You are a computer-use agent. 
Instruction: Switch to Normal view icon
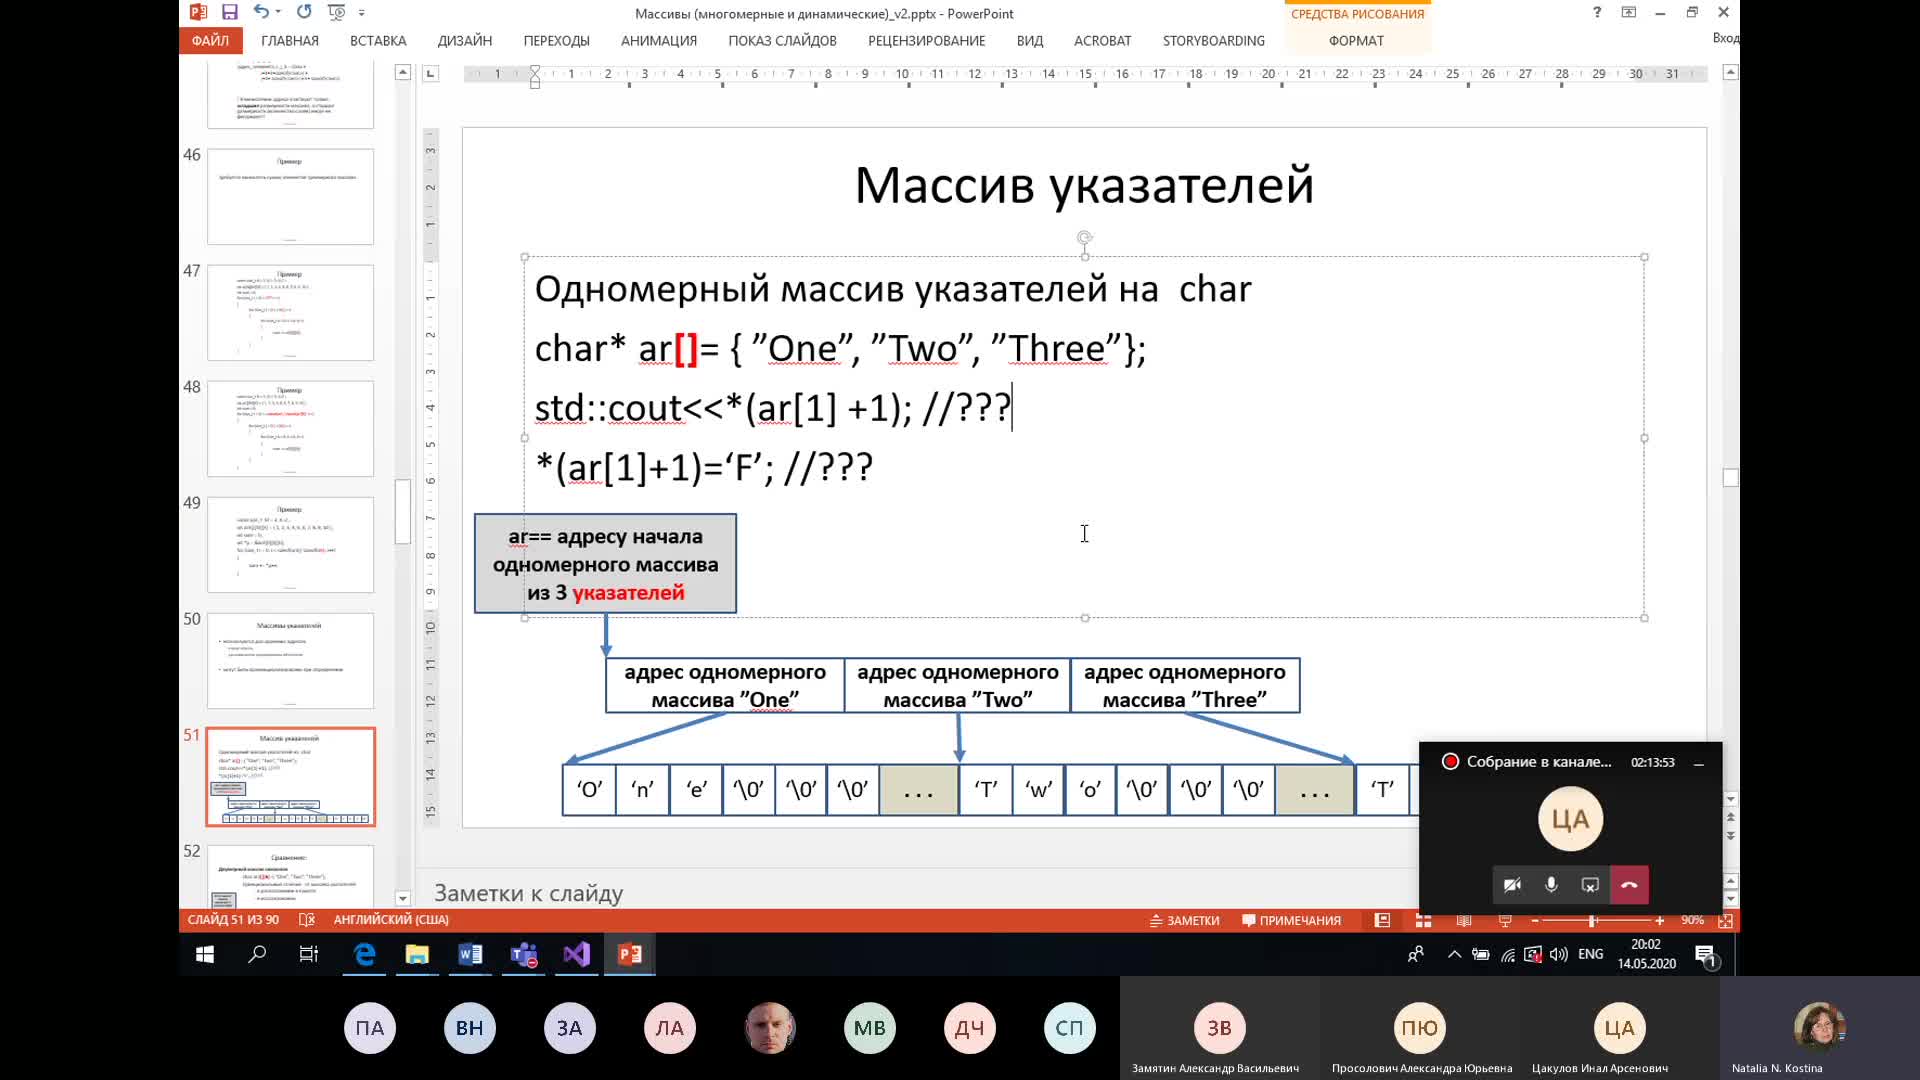tap(1382, 920)
